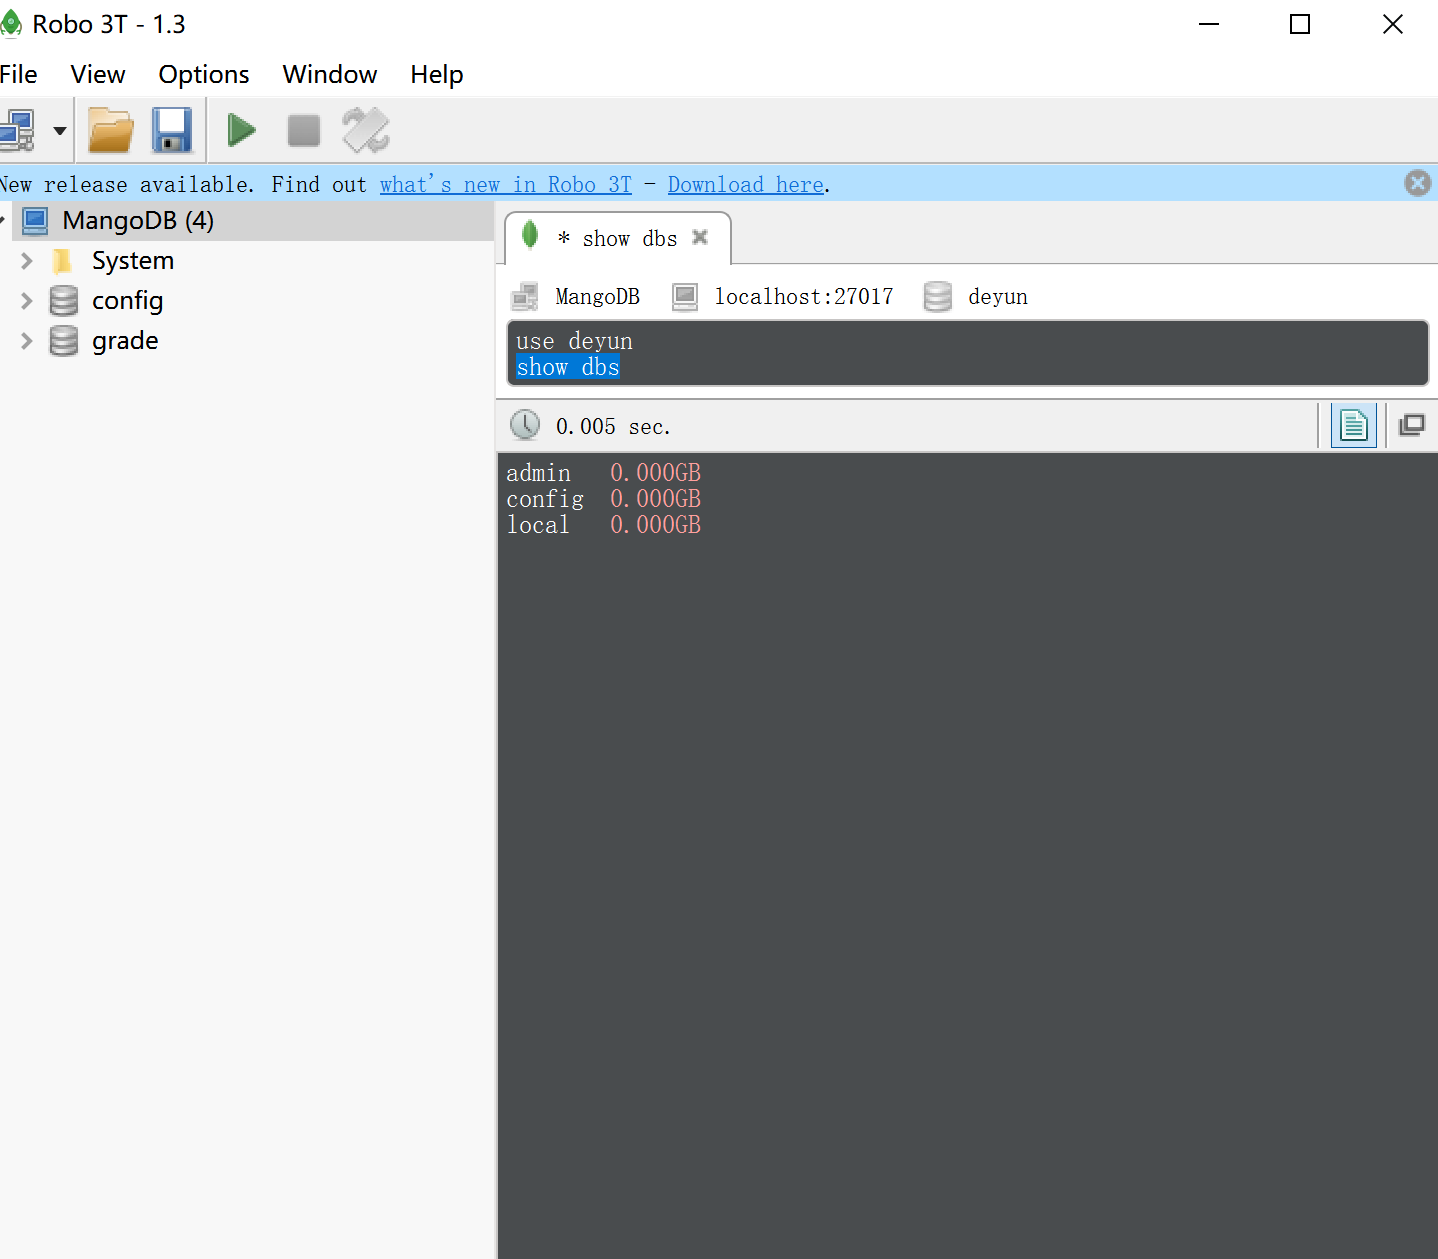Click the Open file folder icon
Screen dimensions: 1438x1259
coord(111,130)
